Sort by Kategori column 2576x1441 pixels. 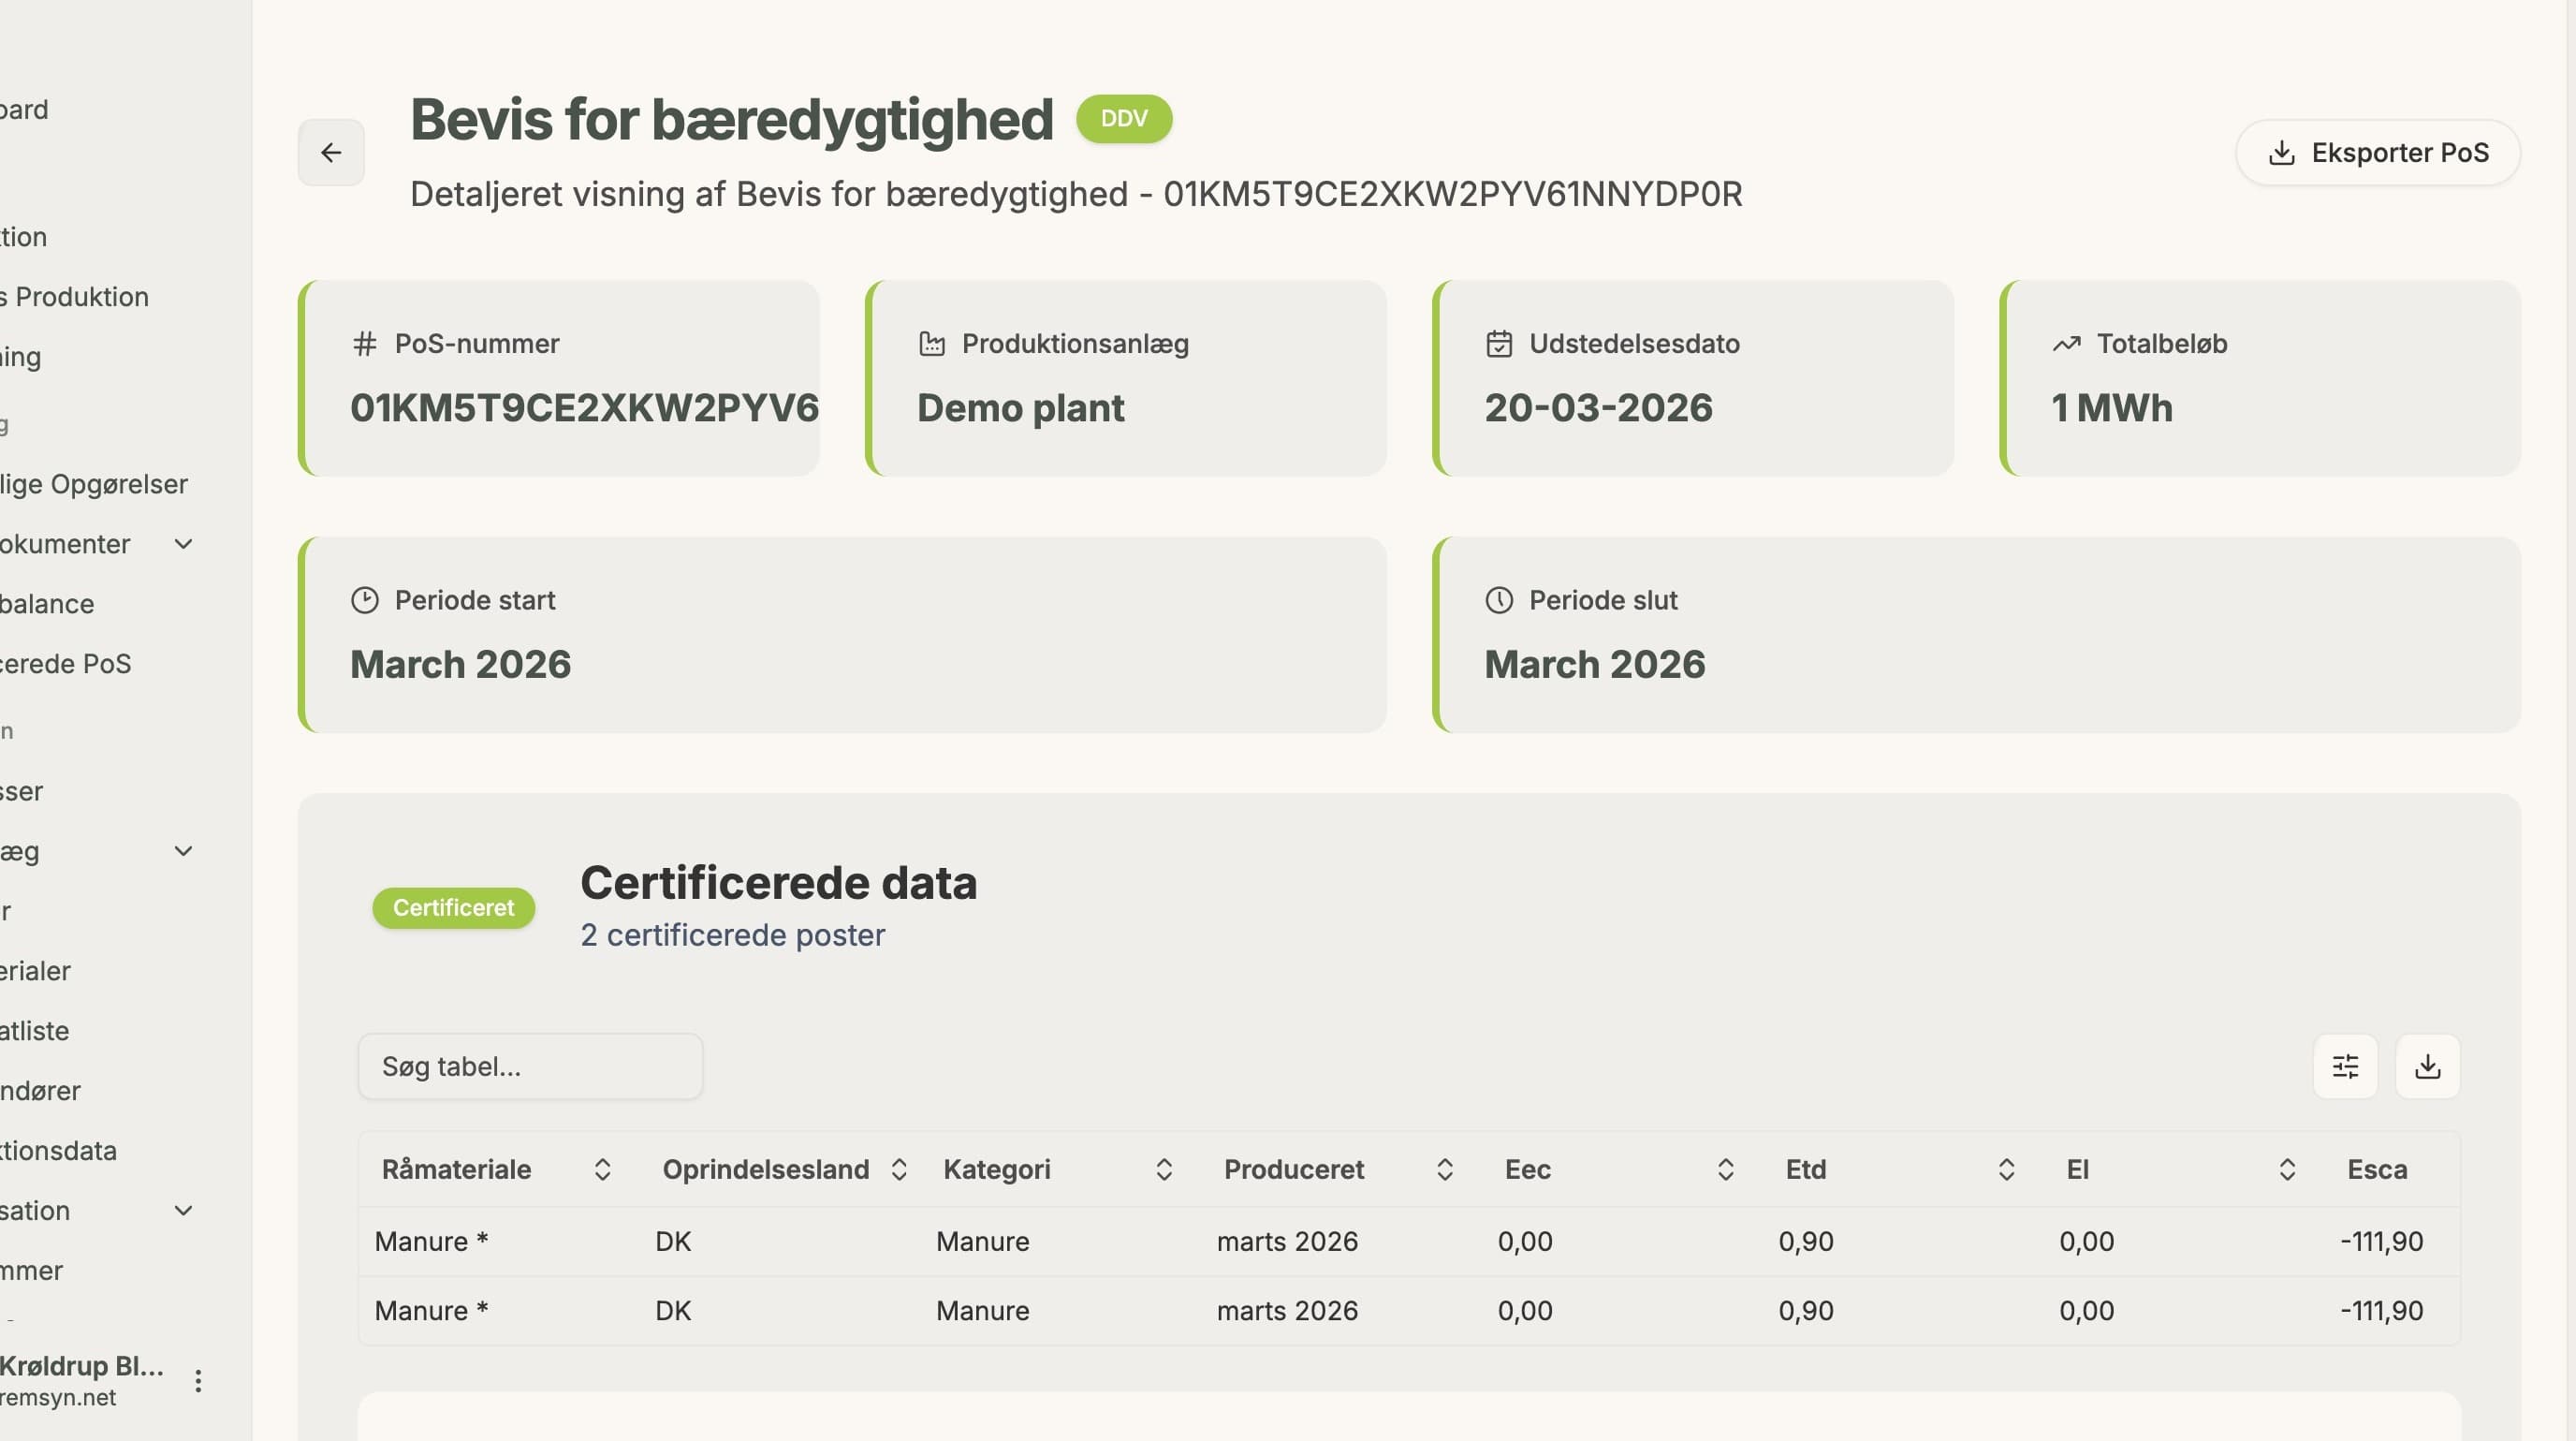[x=1164, y=1169]
